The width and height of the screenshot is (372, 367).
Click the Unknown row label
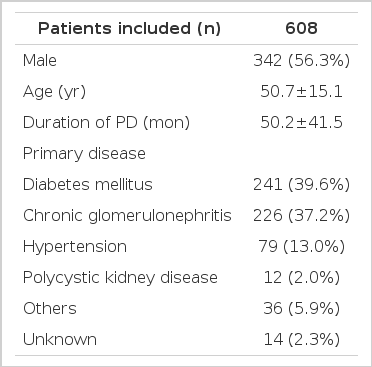[60, 340]
